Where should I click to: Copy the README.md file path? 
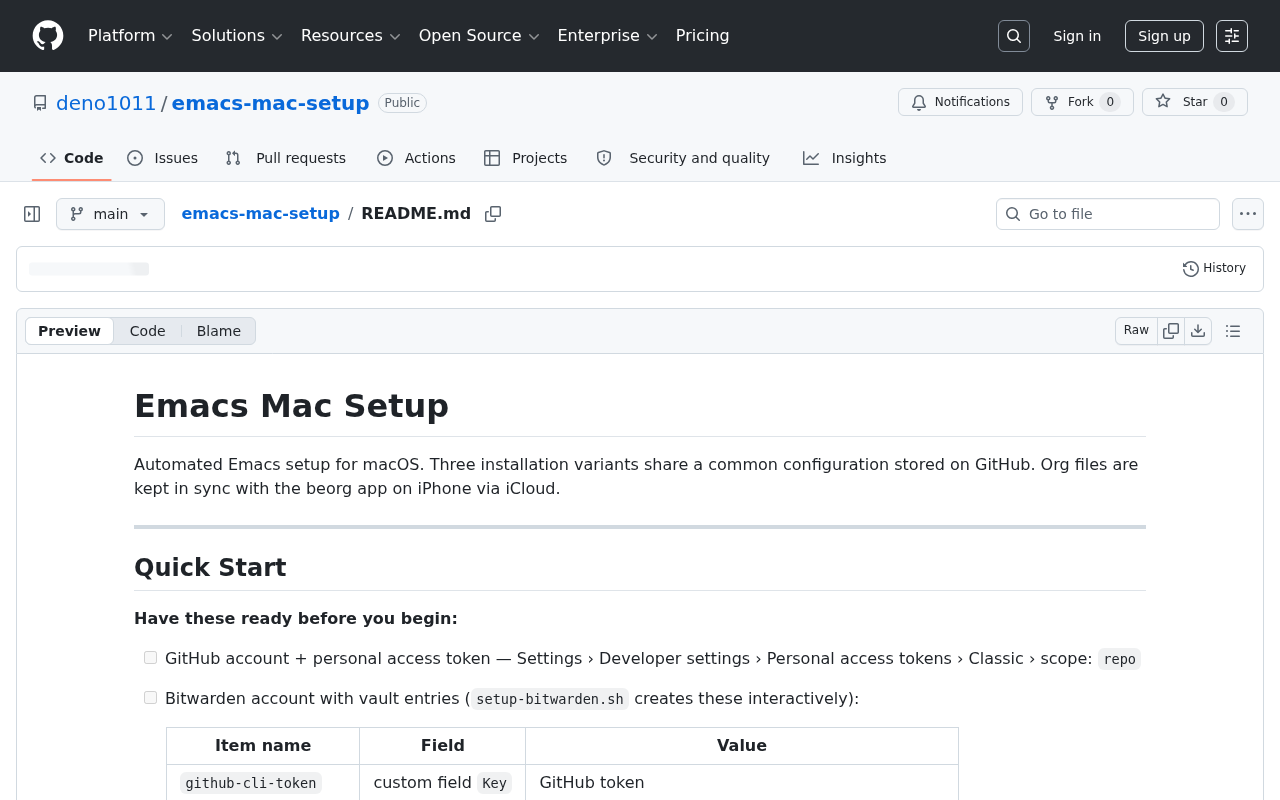pos(493,214)
